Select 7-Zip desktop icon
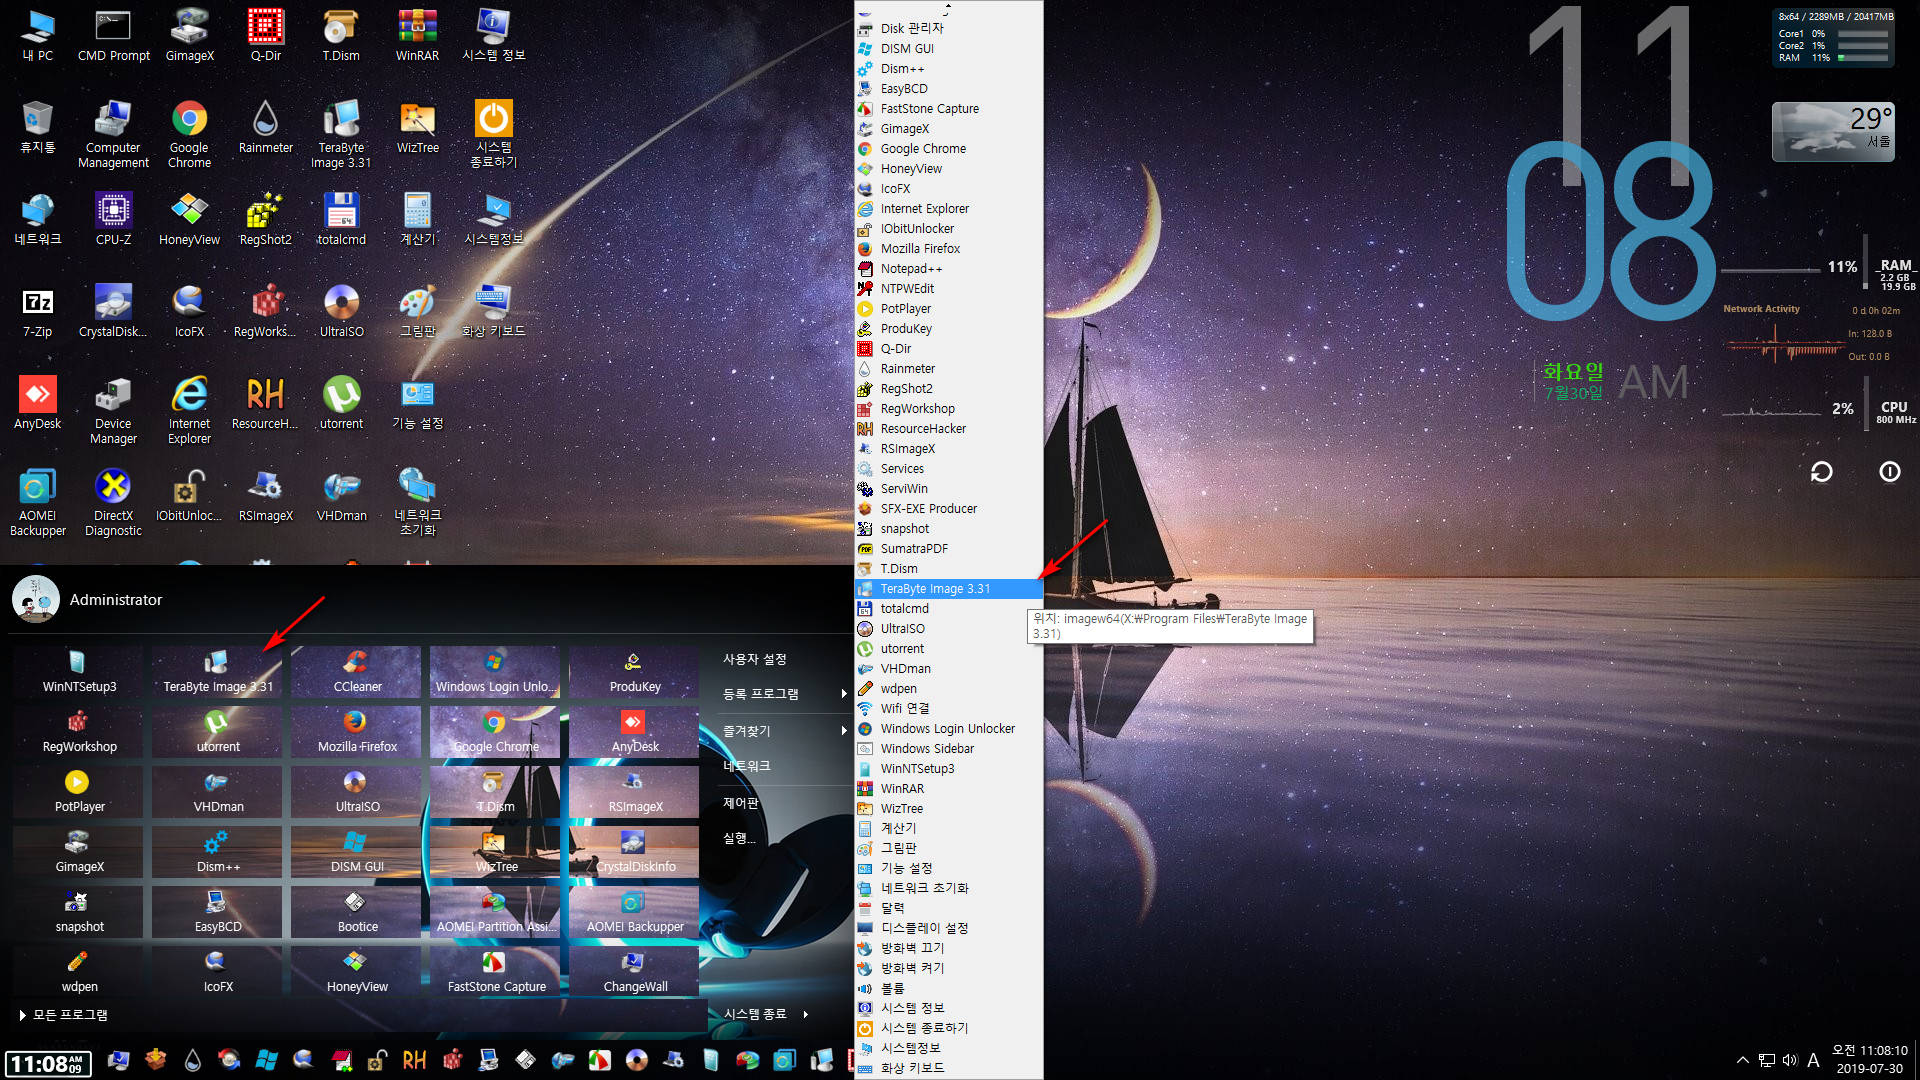Image resolution: width=1920 pixels, height=1080 pixels. (x=37, y=312)
